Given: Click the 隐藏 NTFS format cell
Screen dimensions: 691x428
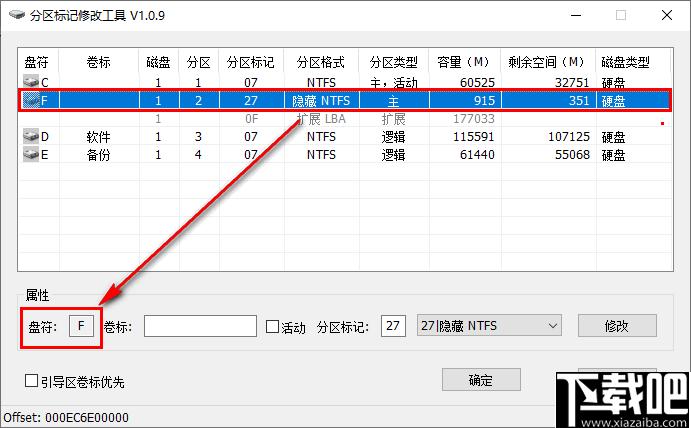Looking at the screenshot, I should (x=321, y=101).
